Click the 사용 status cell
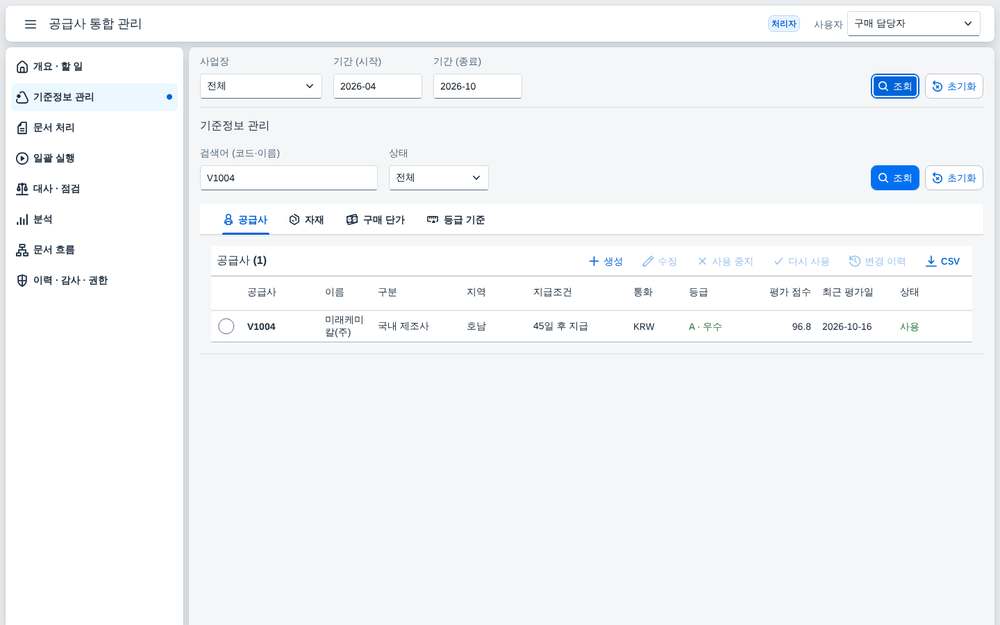The height and width of the screenshot is (625, 1000). [x=909, y=327]
